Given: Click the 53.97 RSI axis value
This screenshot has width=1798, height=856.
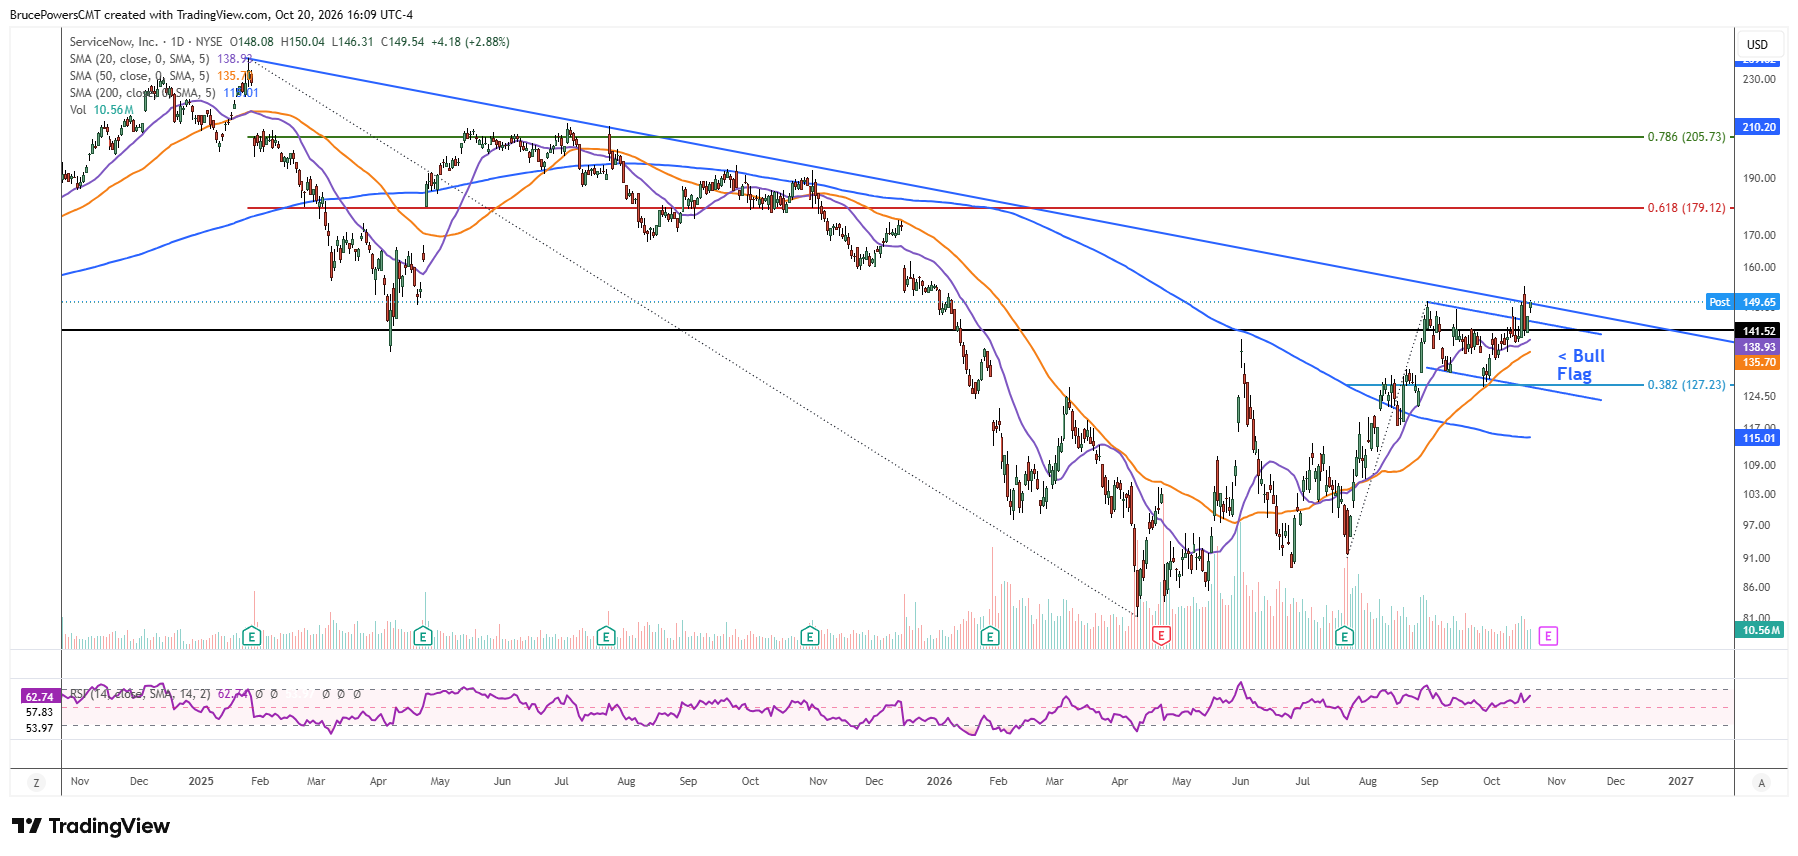Looking at the screenshot, I should point(40,728).
